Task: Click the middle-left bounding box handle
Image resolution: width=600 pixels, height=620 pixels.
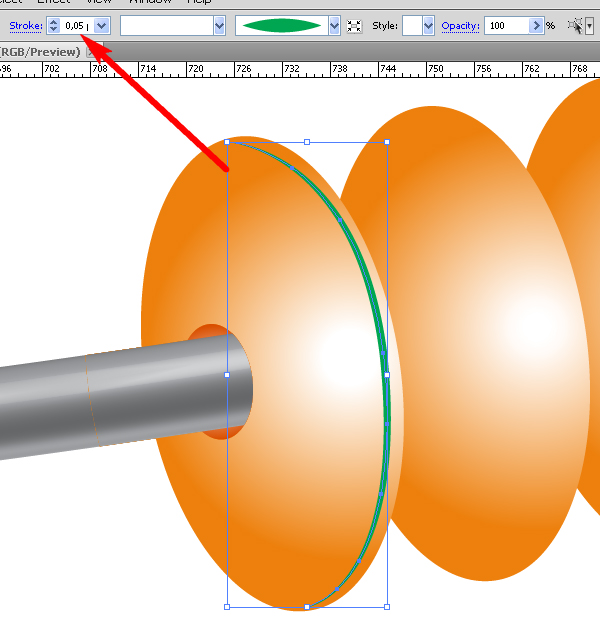Action: 227,375
